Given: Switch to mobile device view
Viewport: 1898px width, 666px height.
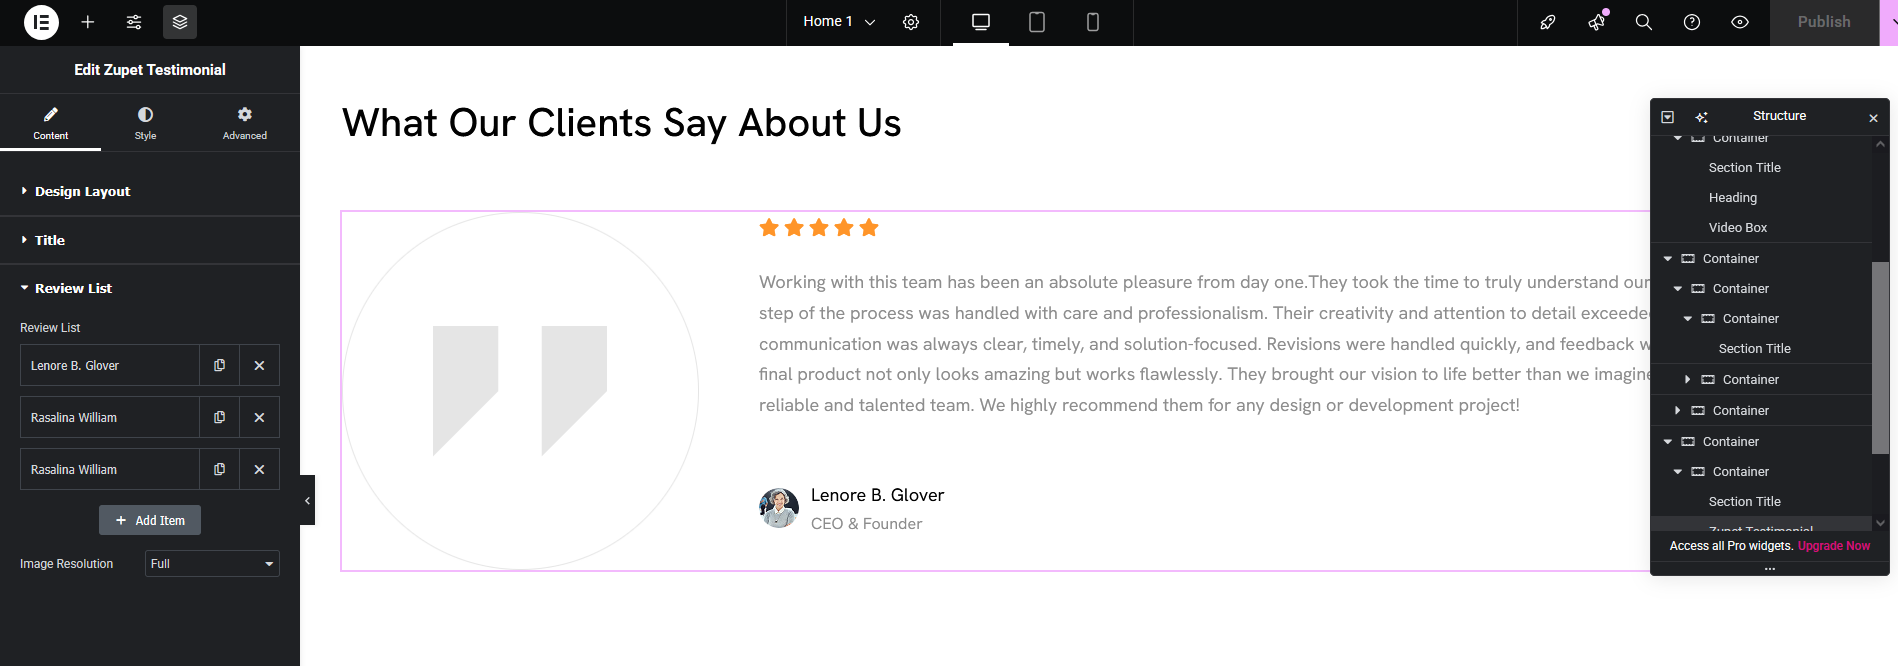Looking at the screenshot, I should (1093, 22).
